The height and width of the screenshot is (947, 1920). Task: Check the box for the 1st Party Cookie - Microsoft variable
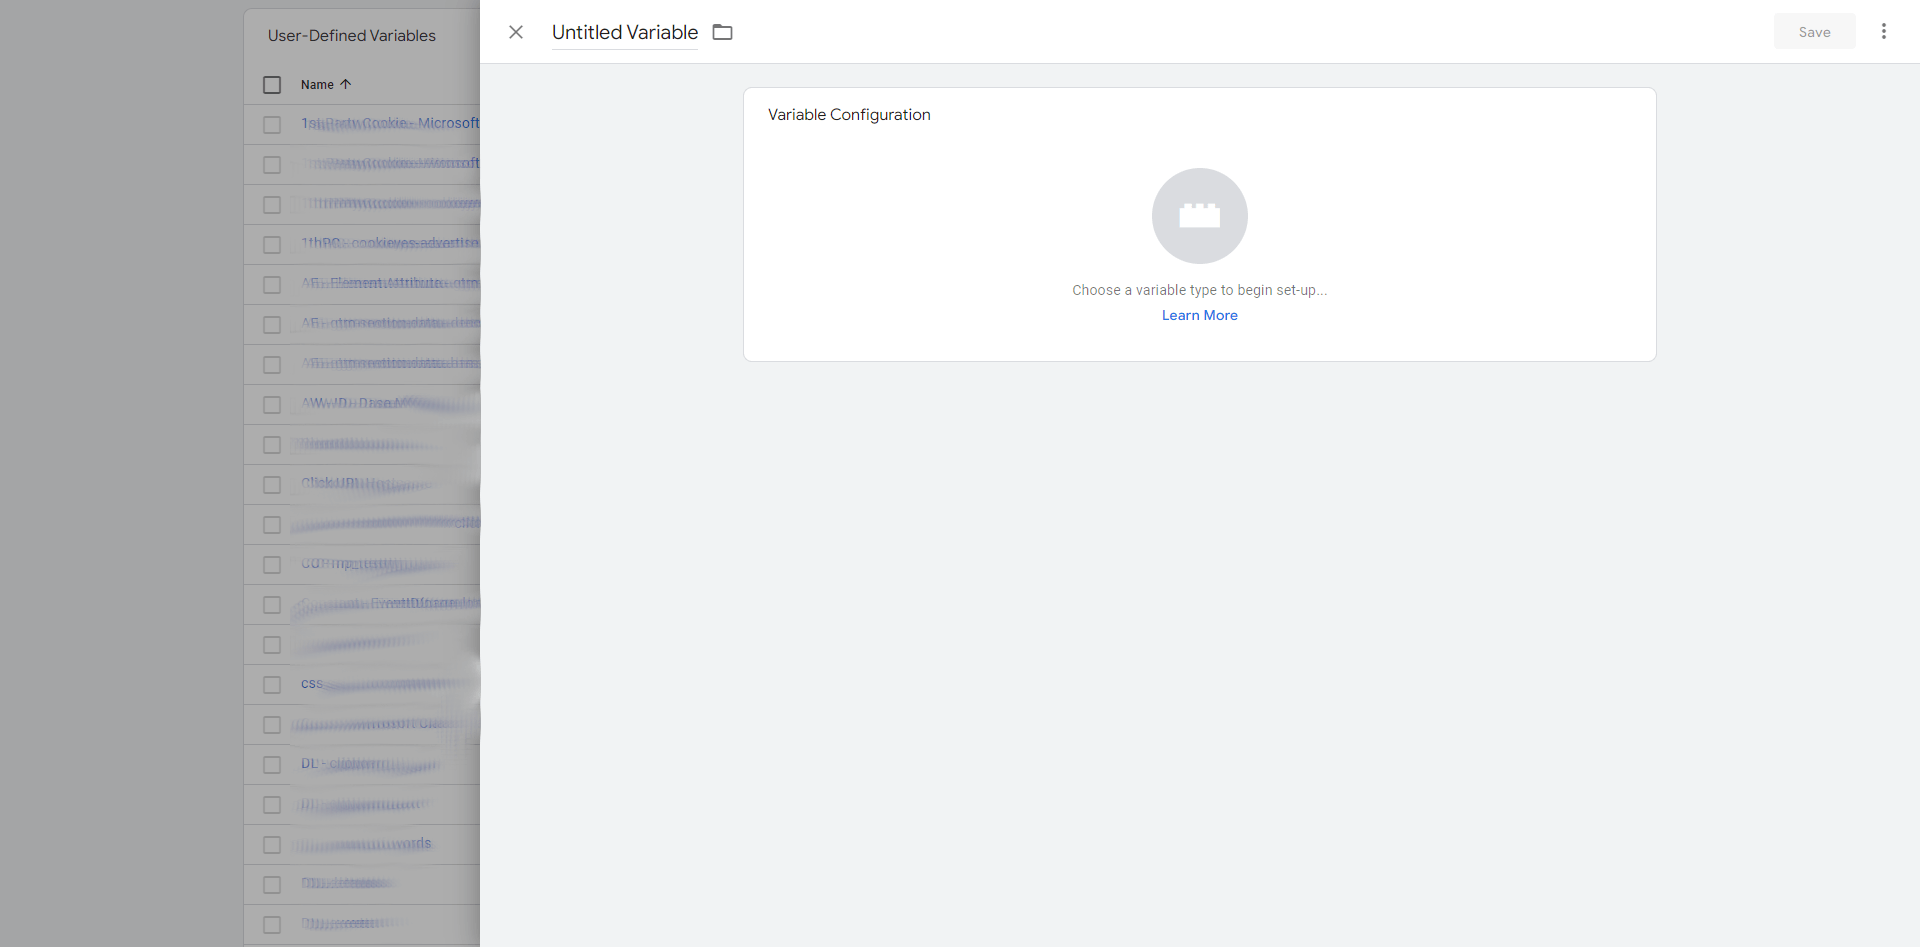tap(272, 125)
